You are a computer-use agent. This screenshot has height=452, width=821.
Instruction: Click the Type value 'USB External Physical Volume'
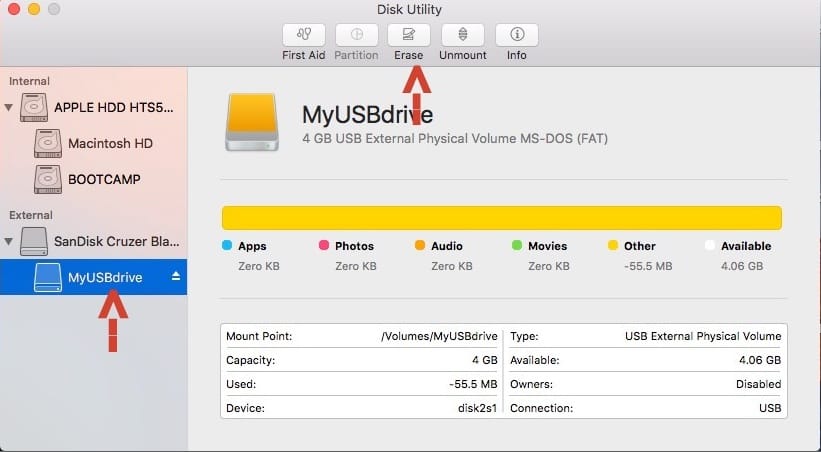pyautogui.click(x=703, y=336)
